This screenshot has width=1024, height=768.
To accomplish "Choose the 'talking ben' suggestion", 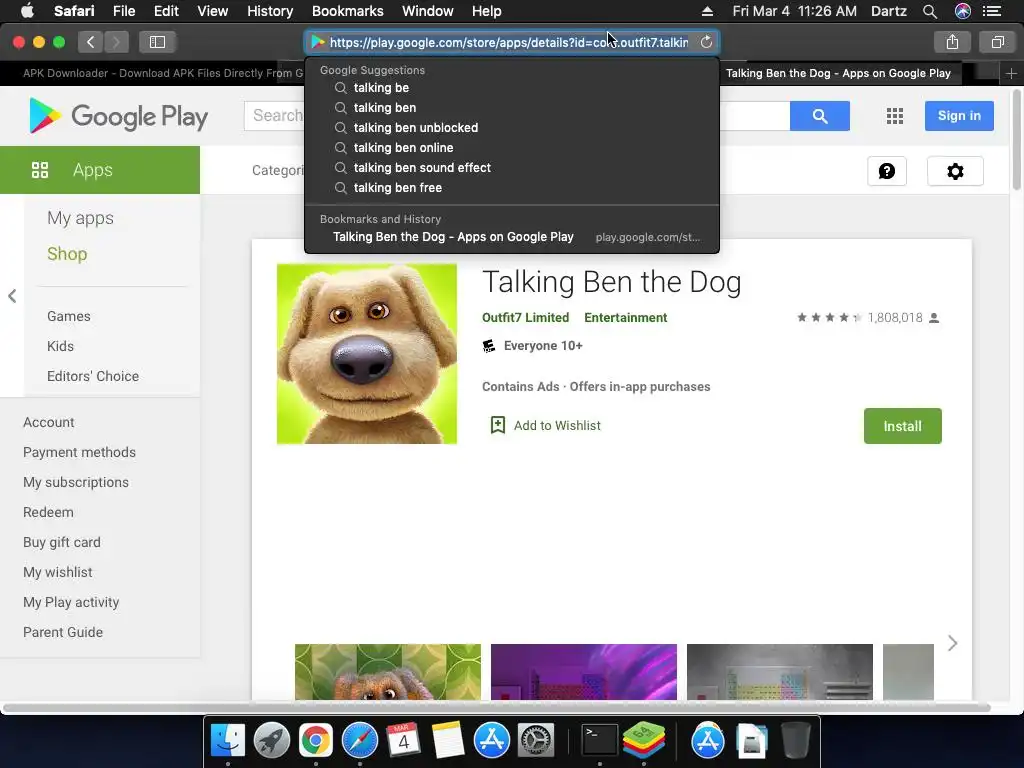I will point(512,108).
